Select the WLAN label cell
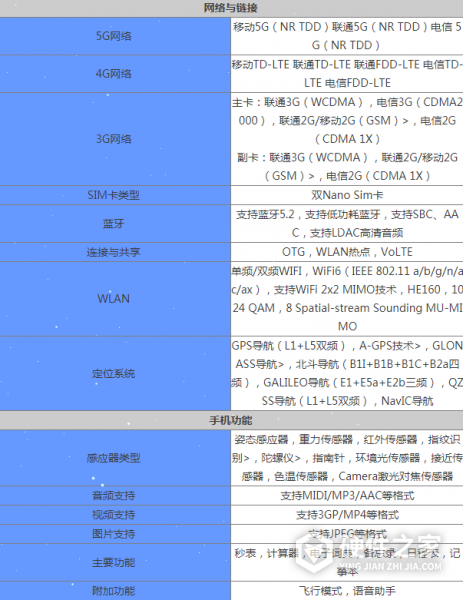463x600 pixels. (x=115, y=298)
